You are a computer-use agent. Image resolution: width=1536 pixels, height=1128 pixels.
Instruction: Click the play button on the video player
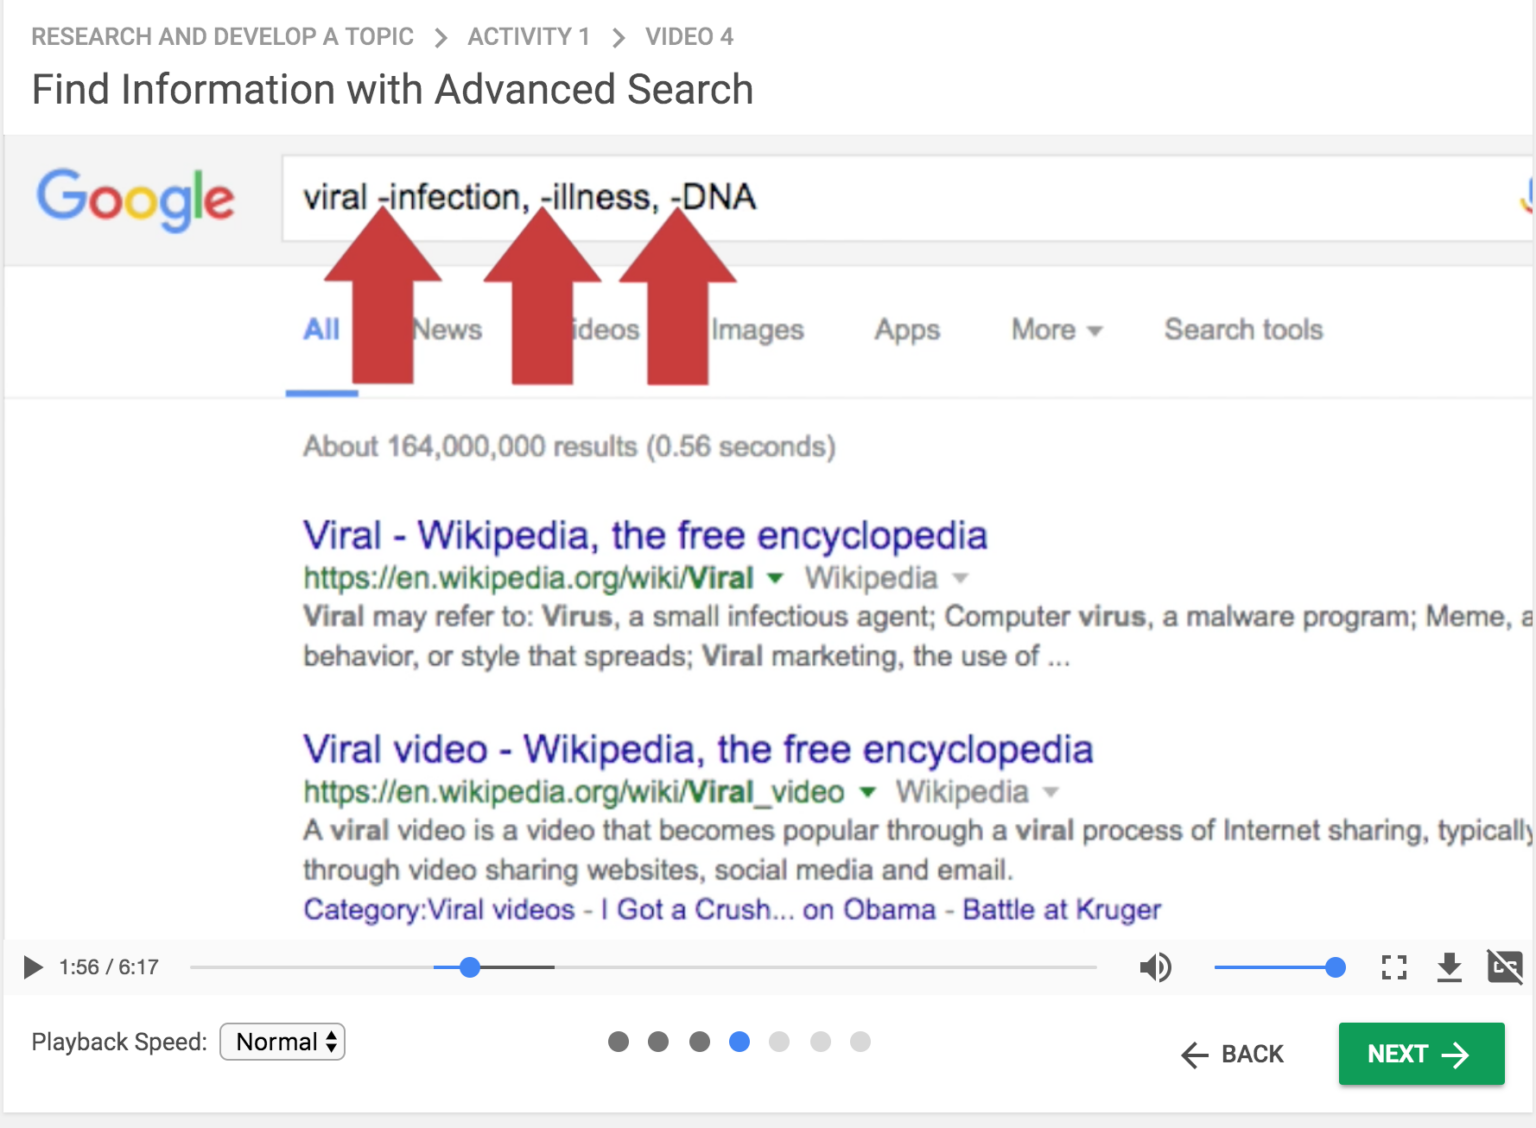[33, 967]
